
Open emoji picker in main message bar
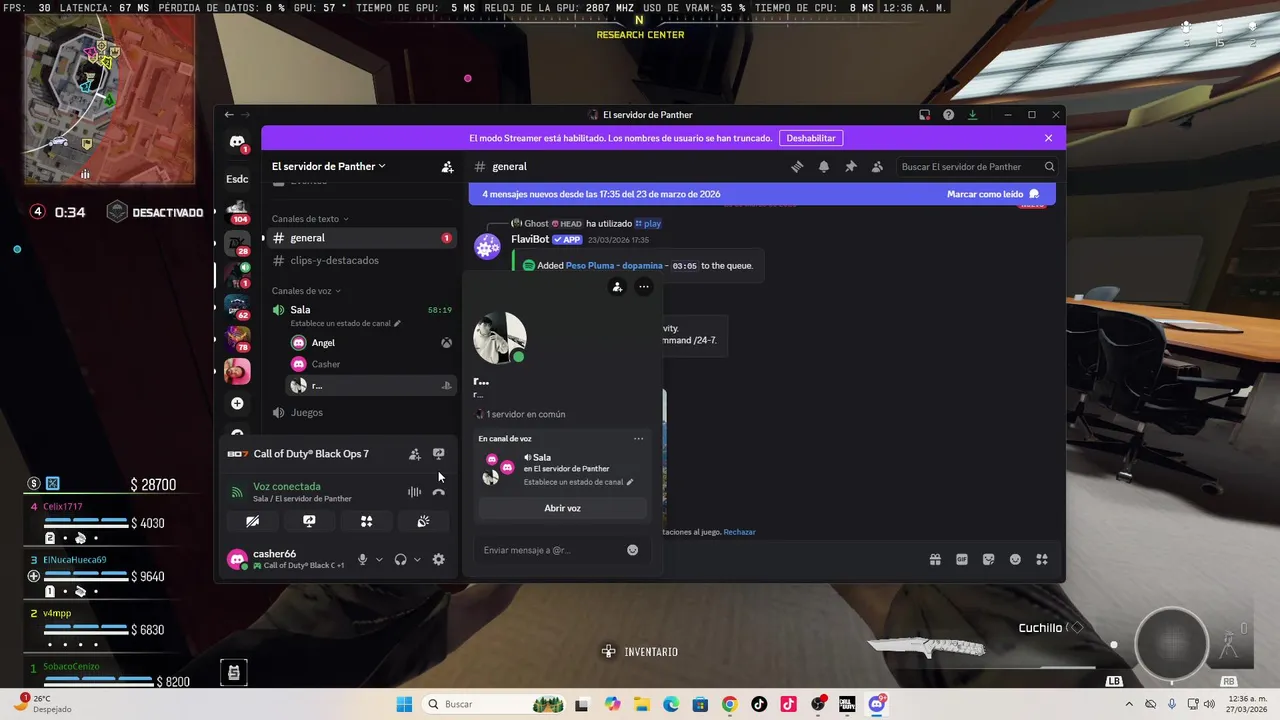pos(1015,560)
